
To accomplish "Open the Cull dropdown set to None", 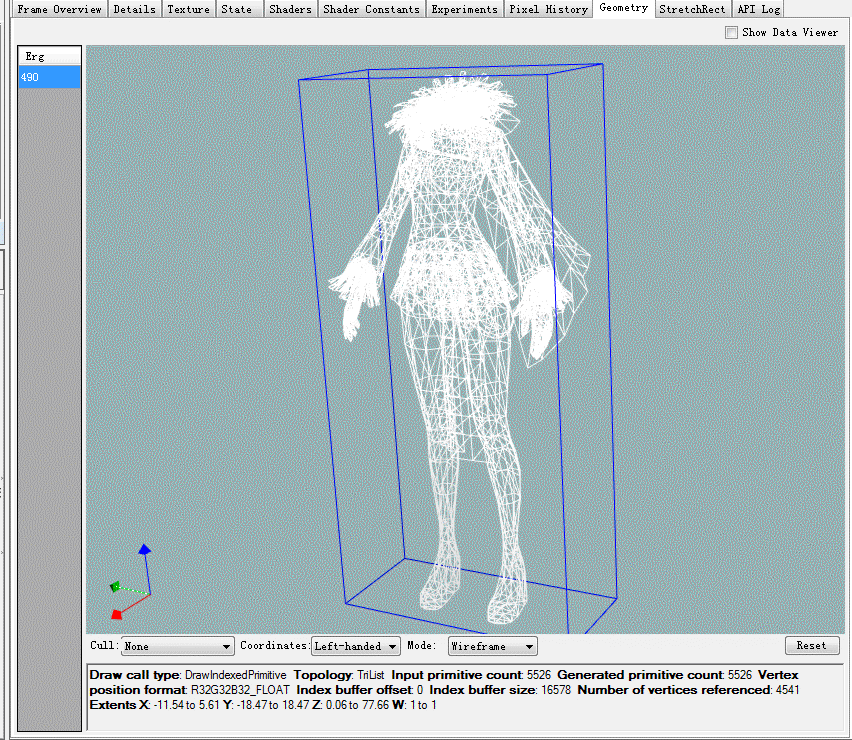I will tap(178, 646).
